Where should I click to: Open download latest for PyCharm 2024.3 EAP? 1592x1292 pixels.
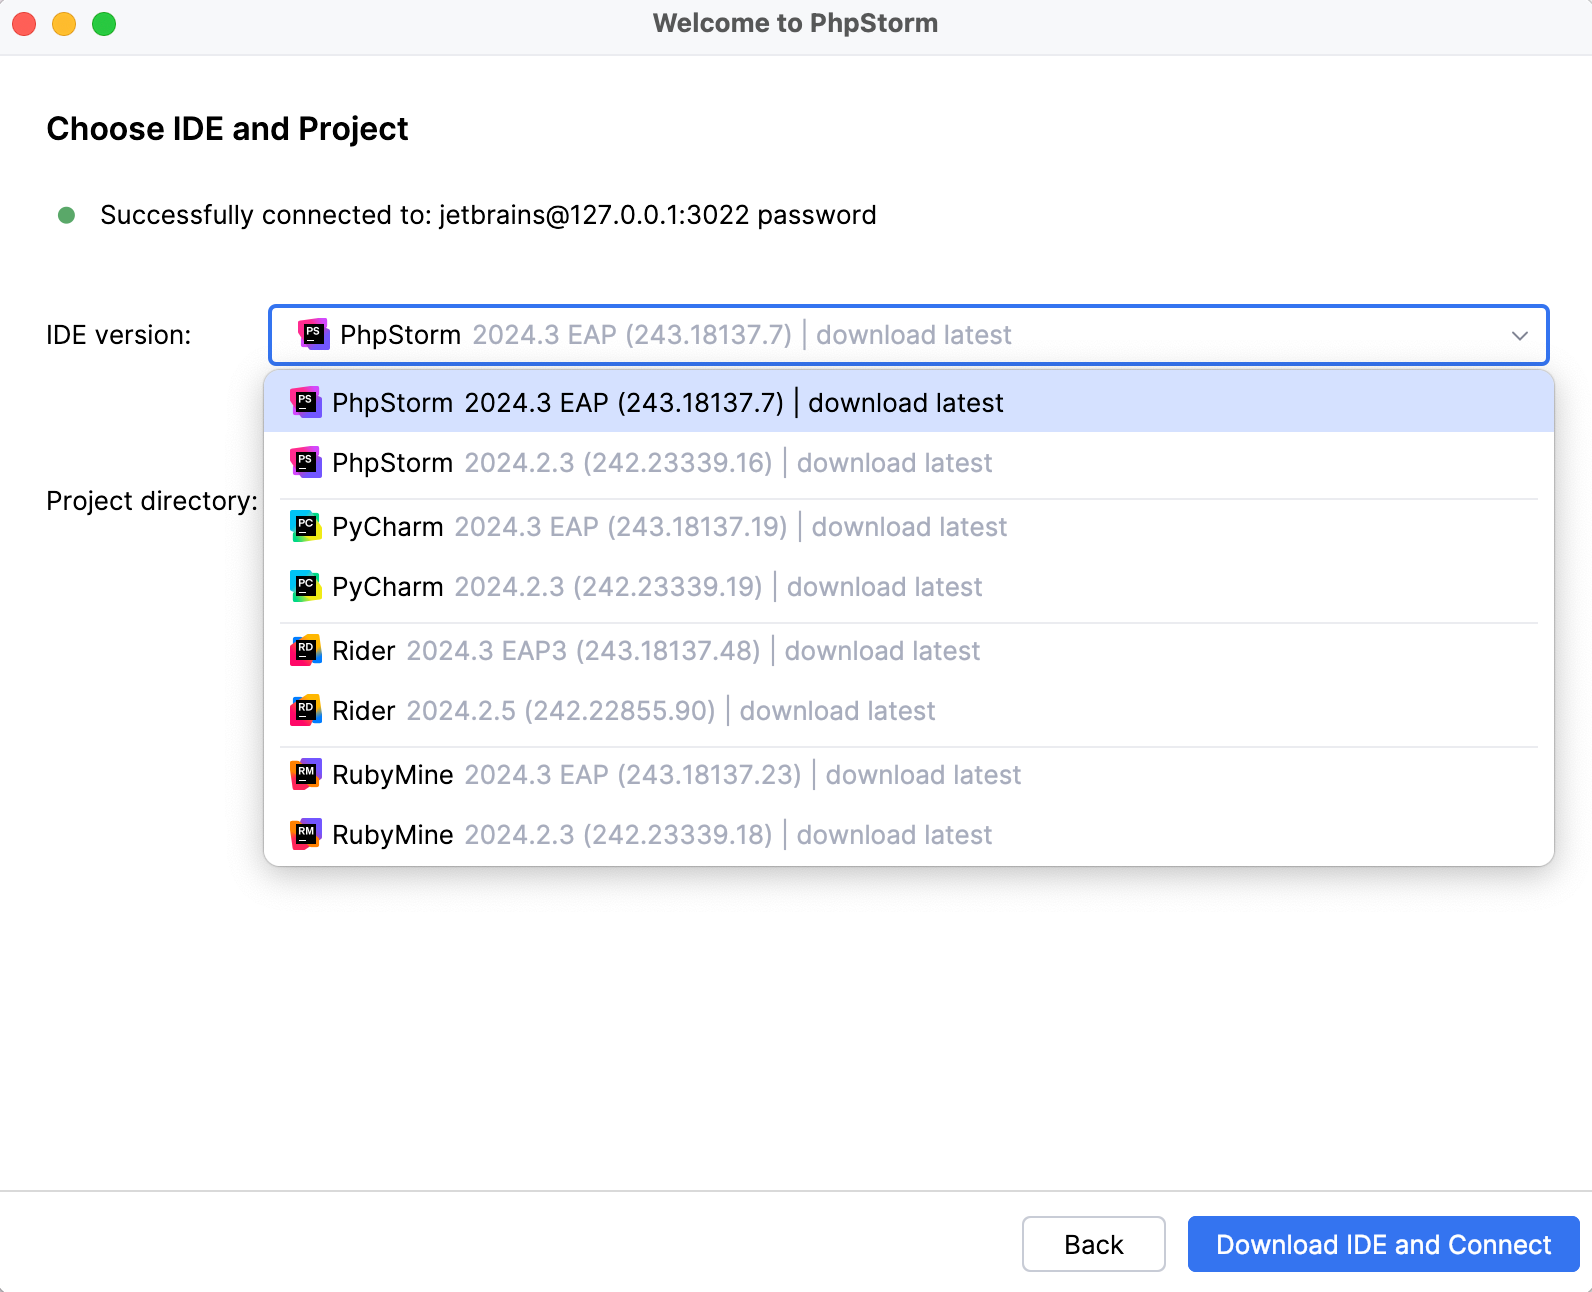pos(908,526)
